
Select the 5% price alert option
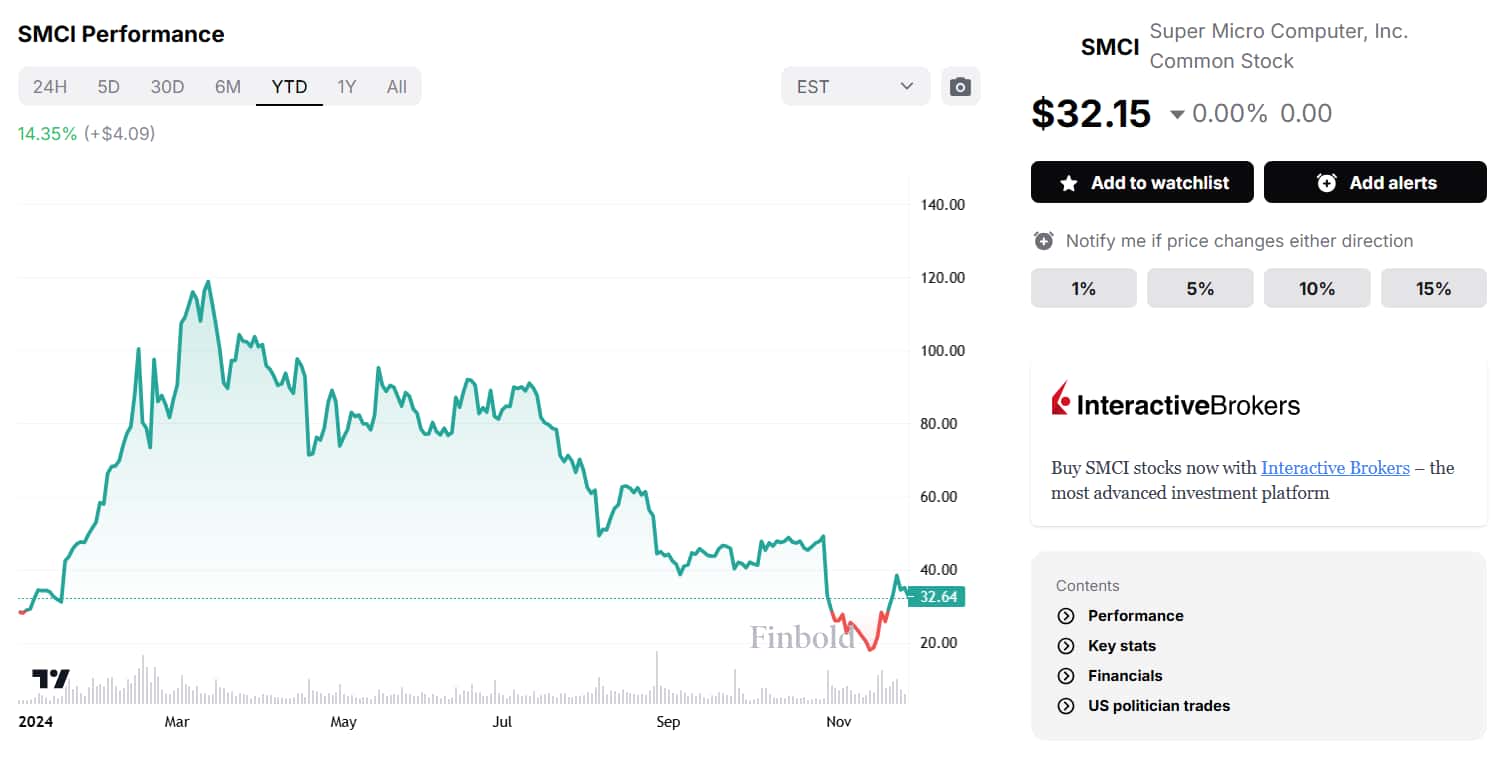1199,288
